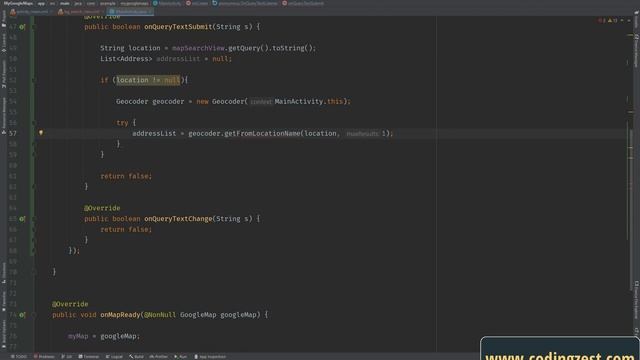Open the App Inspection tool window
The width and height of the screenshot is (640, 360).
tap(210, 357)
